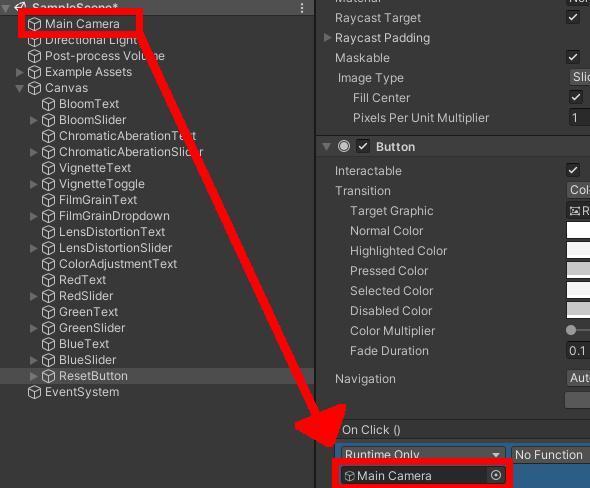590x488 pixels.
Task: Expand the RedSlider children
Action: [x=33, y=296]
